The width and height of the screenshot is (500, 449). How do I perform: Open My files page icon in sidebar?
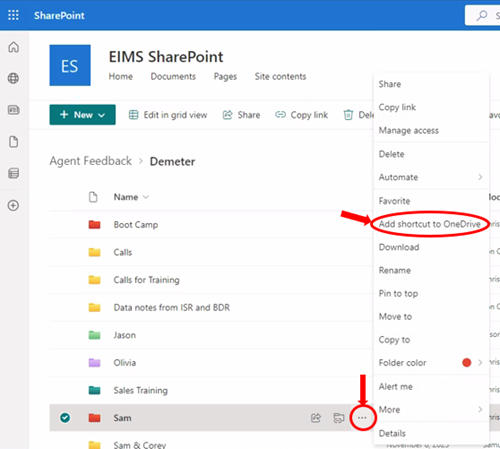(x=13, y=142)
